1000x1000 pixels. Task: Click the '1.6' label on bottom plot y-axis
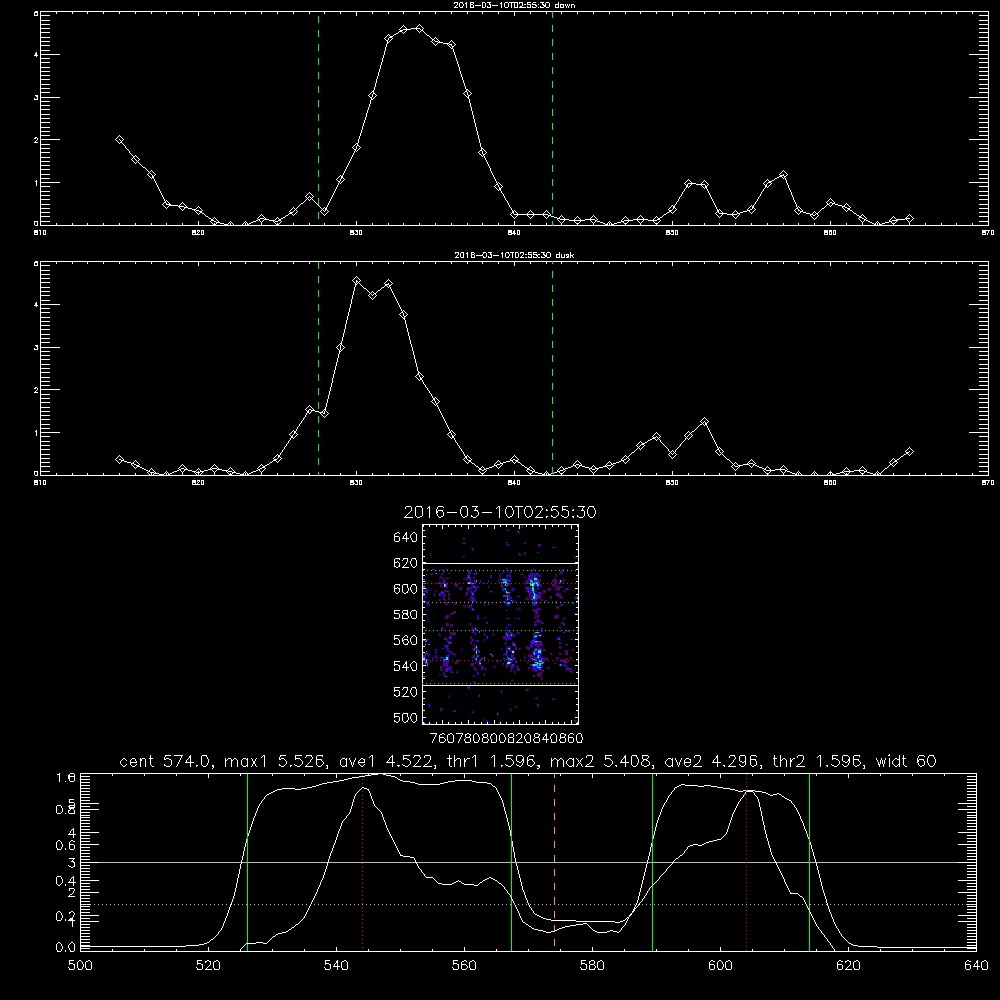pyautogui.click(x=66, y=777)
